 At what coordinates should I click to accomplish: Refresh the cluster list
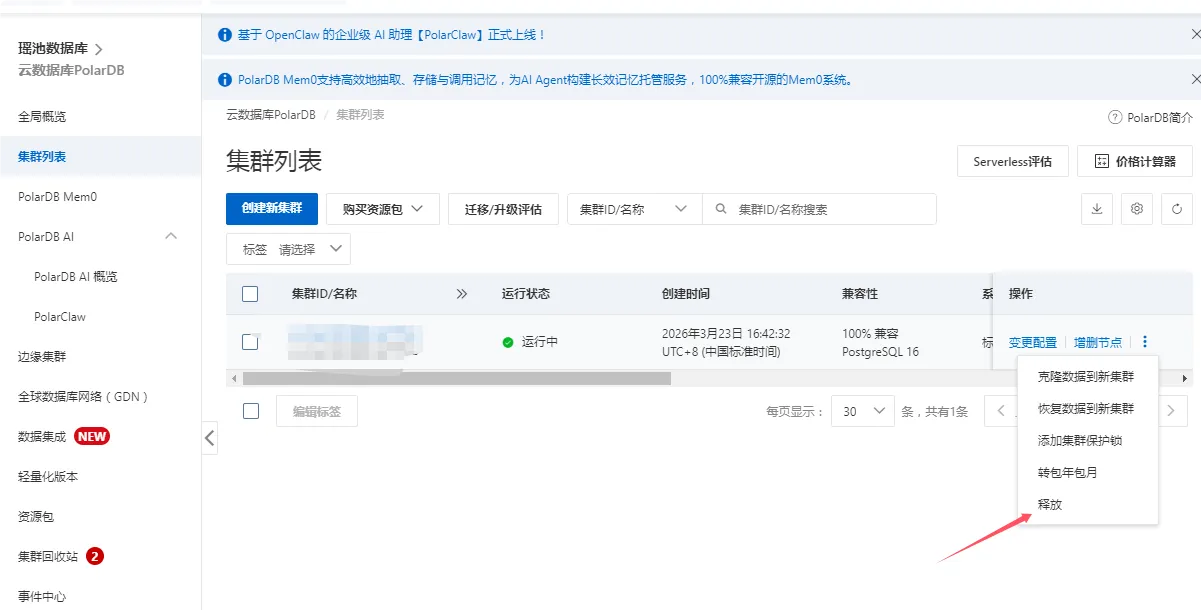point(1177,209)
